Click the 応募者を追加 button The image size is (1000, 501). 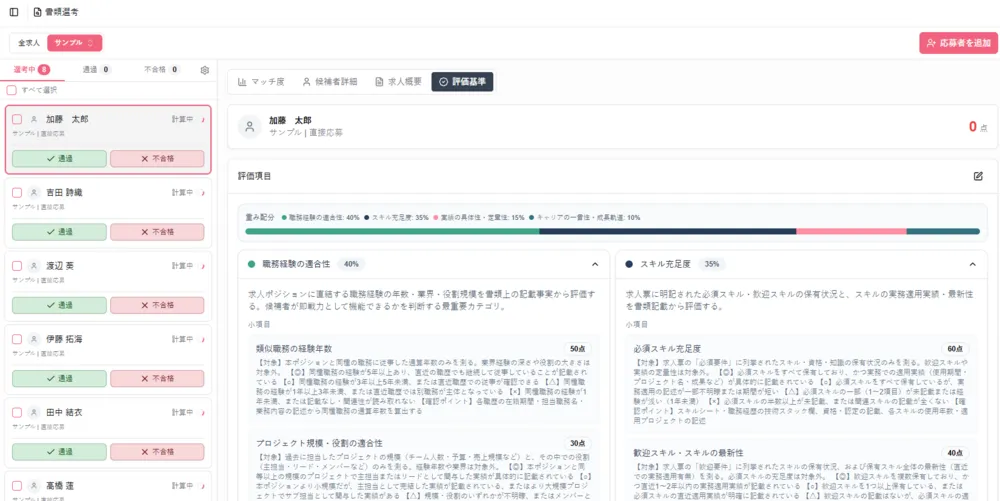(x=959, y=43)
